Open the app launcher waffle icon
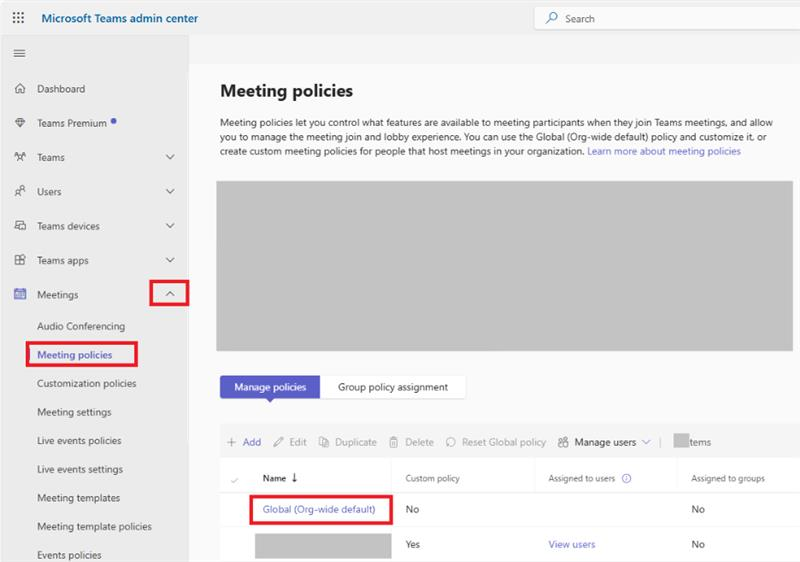Image resolution: width=800 pixels, height=562 pixels. point(18,18)
